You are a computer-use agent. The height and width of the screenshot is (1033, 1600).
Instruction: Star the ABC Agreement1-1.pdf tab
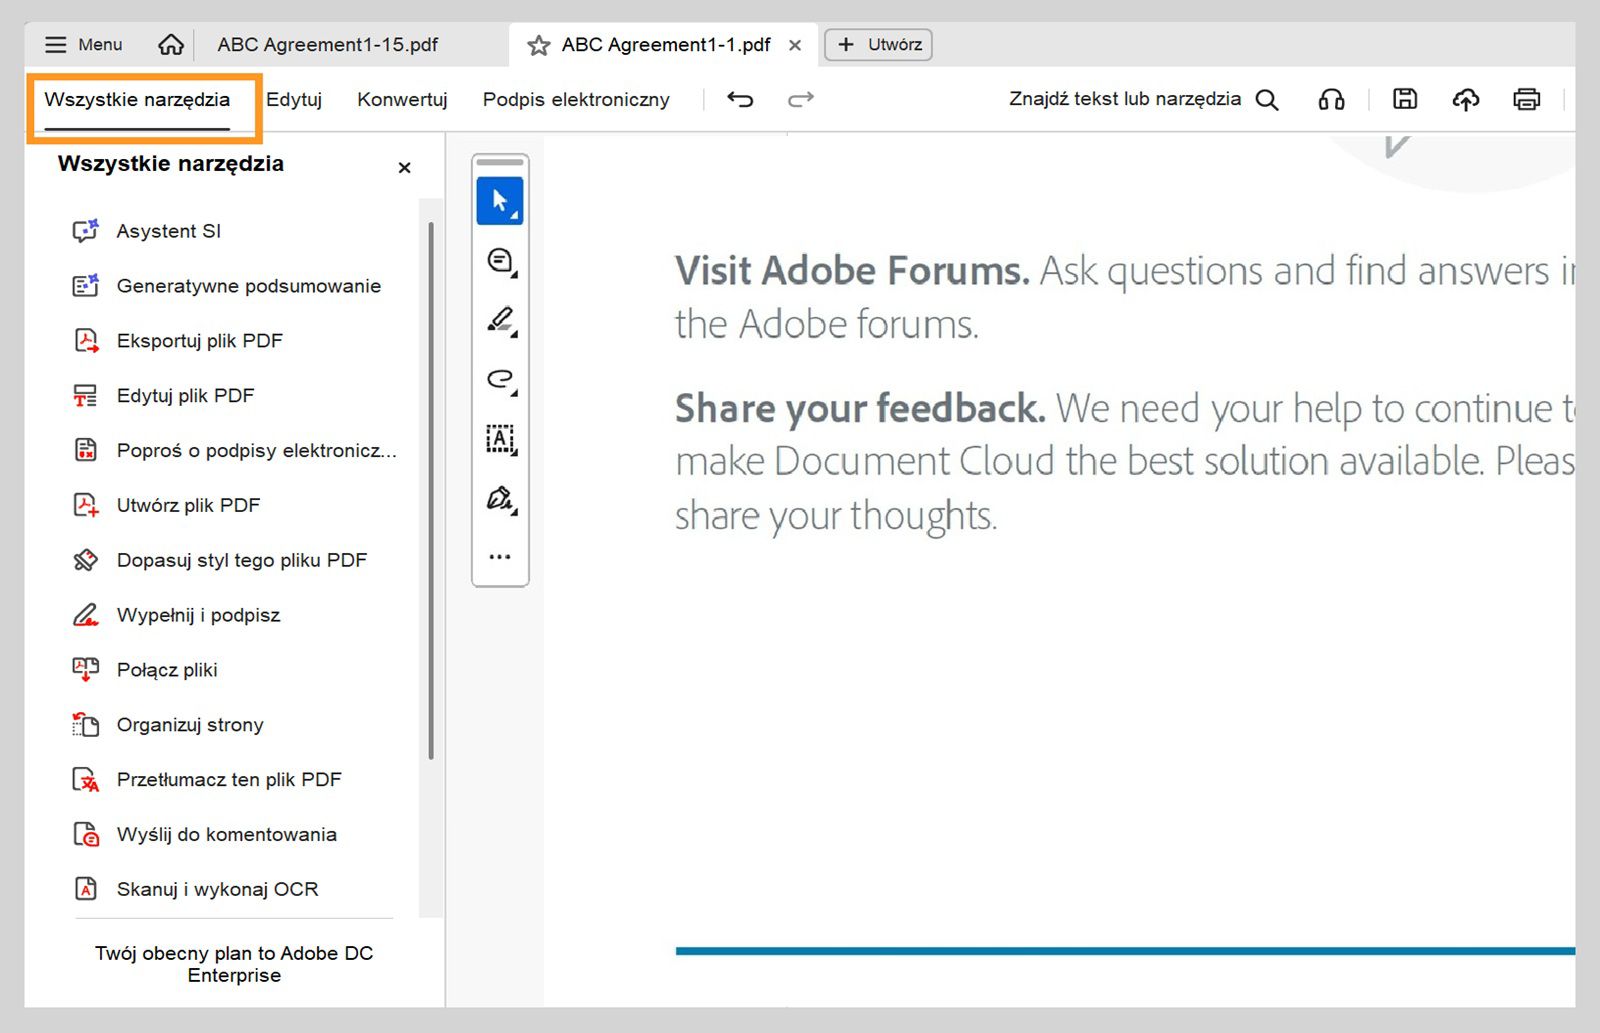[x=539, y=45]
